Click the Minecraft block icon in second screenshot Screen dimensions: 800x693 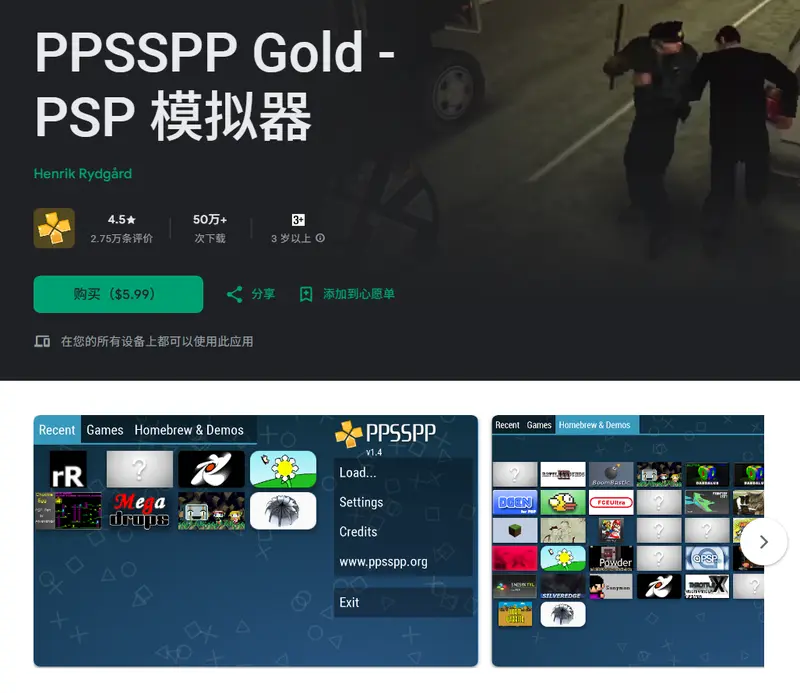(515, 530)
